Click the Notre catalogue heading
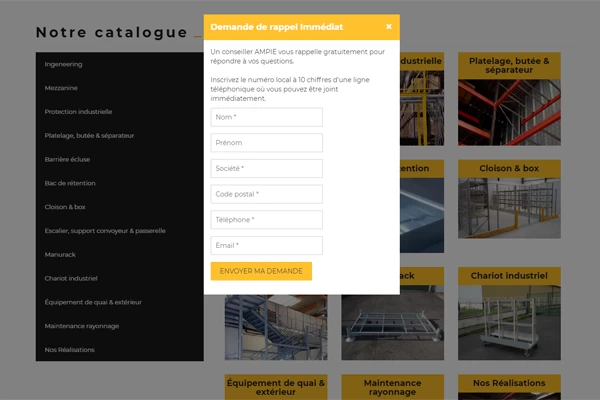This screenshot has height=400, width=600. (112, 33)
